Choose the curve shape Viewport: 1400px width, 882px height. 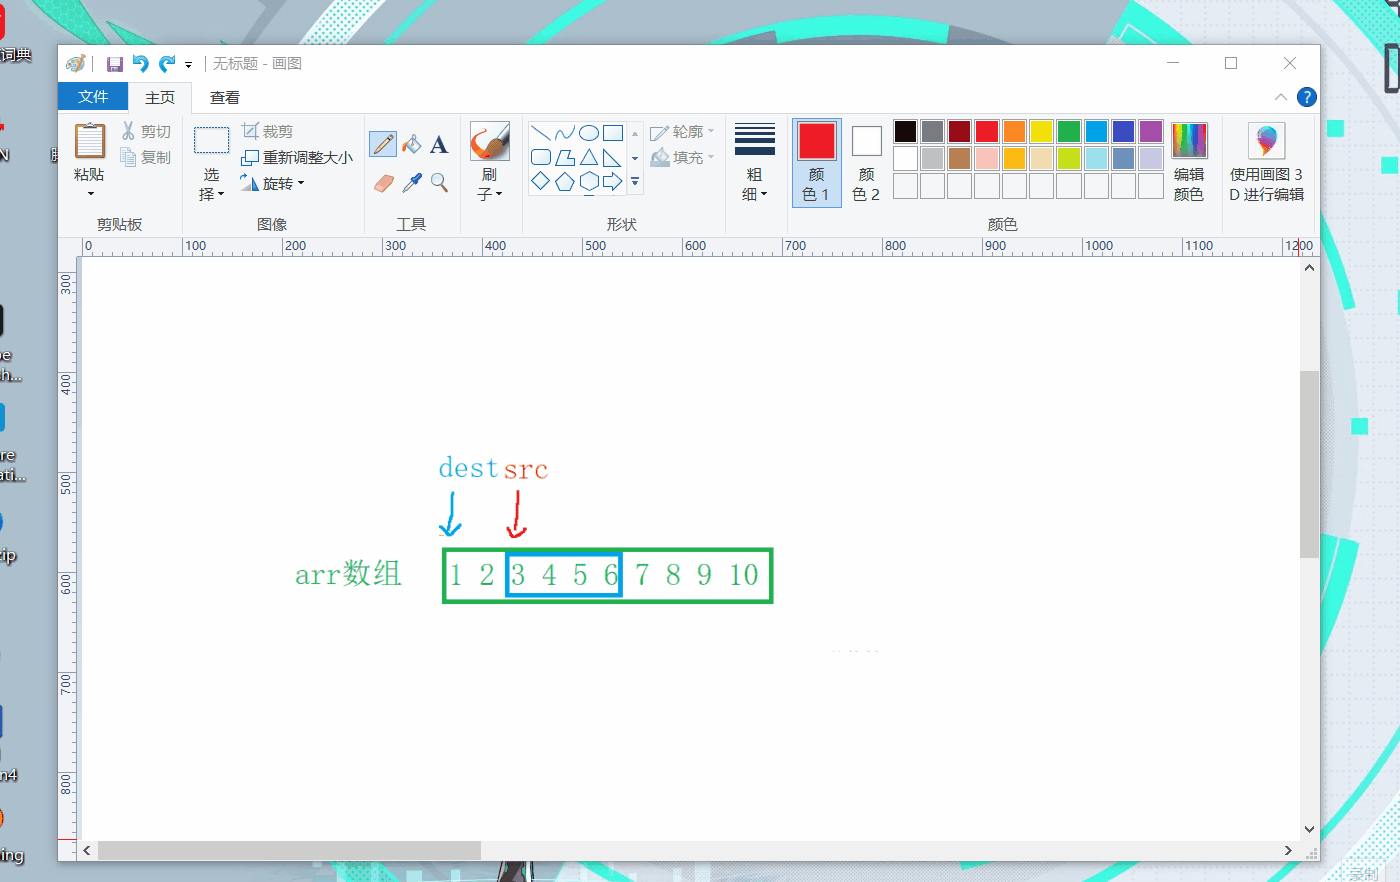pyautogui.click(x=565, y=133)
